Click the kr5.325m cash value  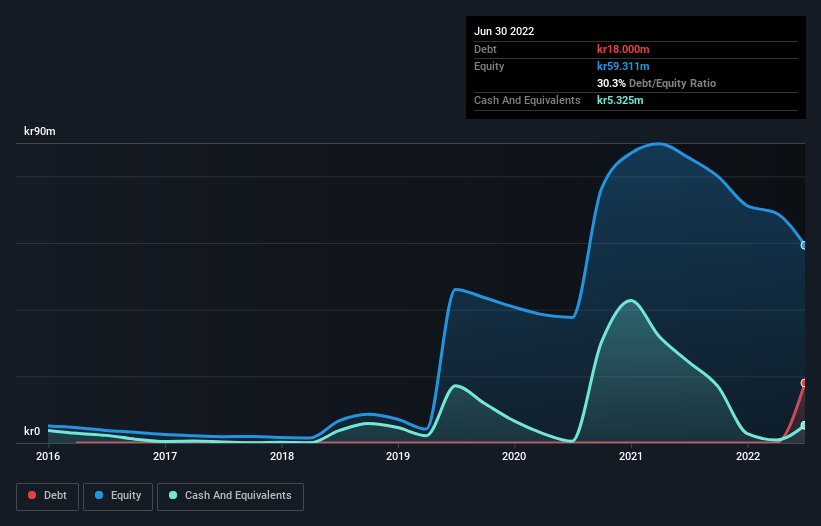point(620,100)
